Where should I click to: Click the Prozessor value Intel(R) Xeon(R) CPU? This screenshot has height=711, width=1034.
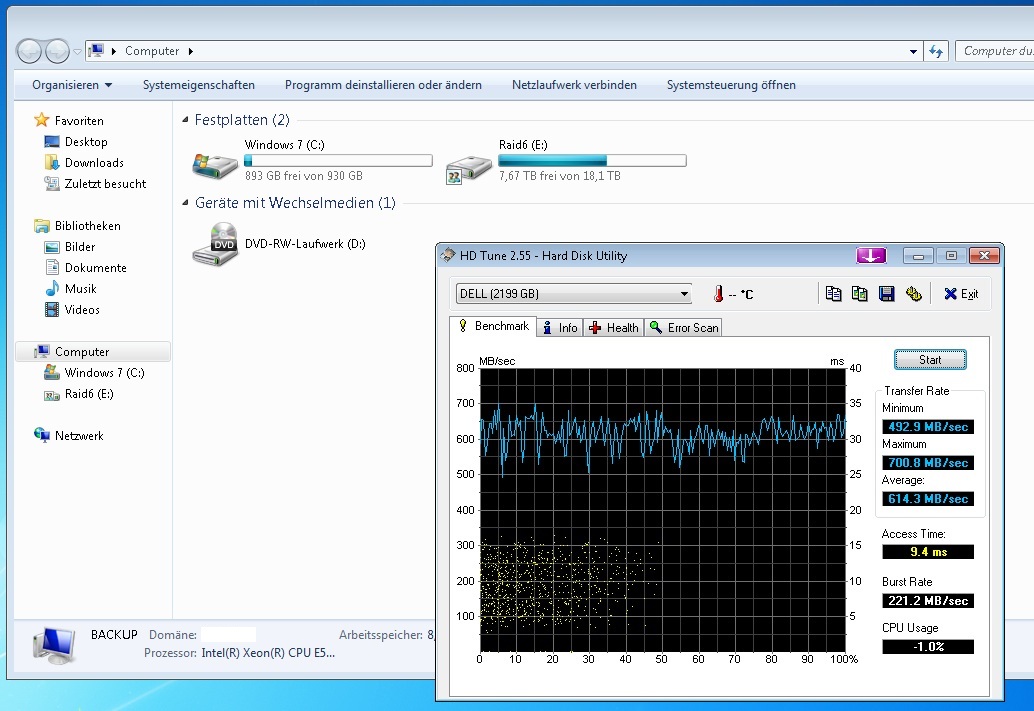268,653
